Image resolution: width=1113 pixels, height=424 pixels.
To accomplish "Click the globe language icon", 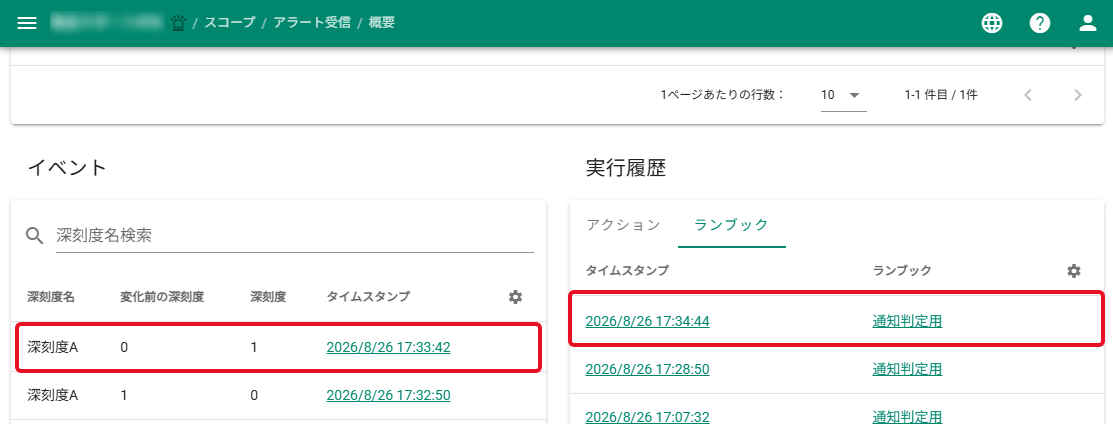I will pyautogui.click(x=992, y=23).
